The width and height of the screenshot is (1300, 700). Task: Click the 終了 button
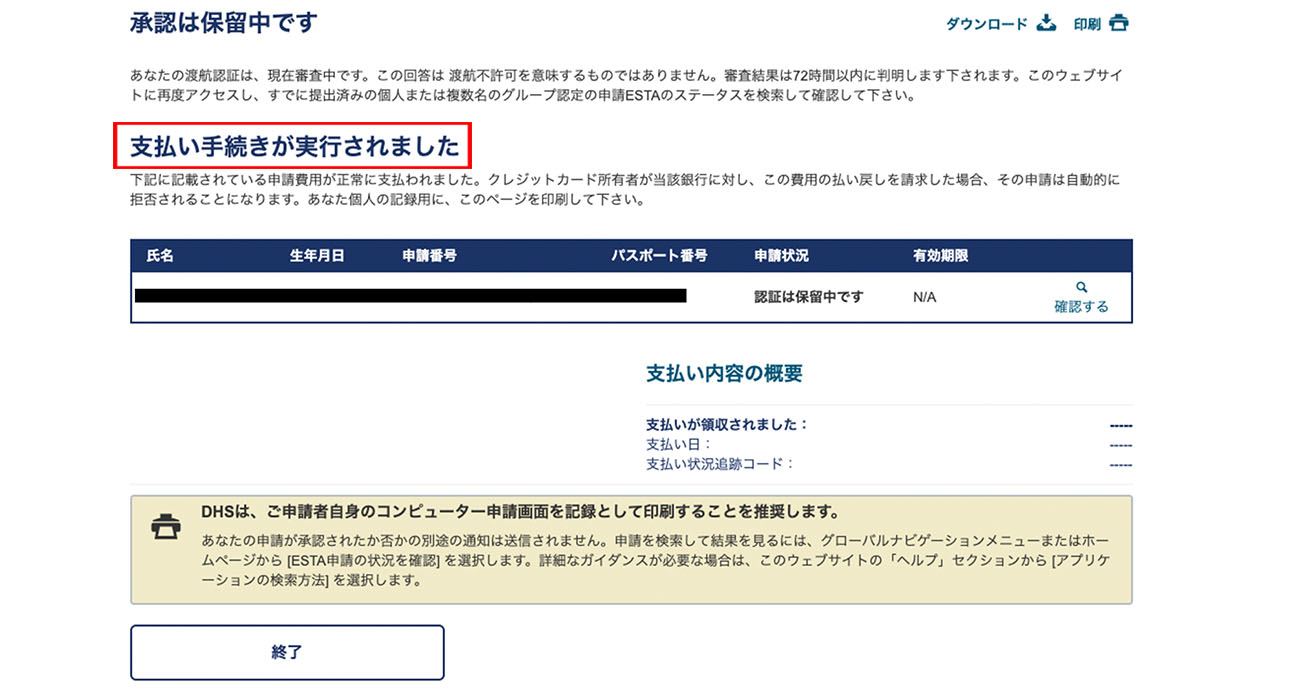point(287,652)
